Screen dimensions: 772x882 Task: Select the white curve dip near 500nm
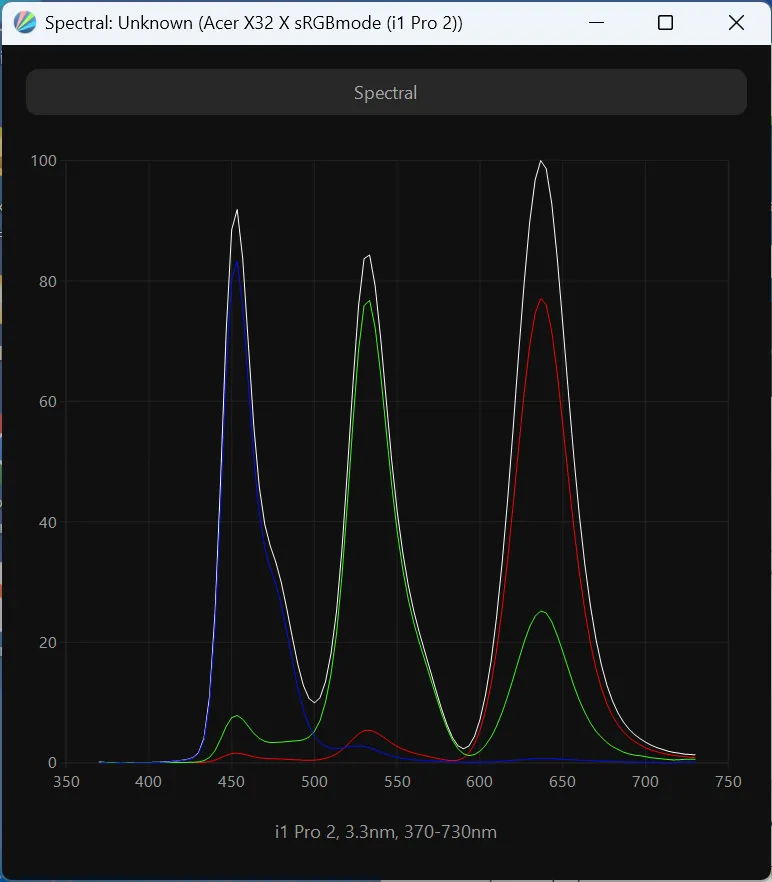315,702
